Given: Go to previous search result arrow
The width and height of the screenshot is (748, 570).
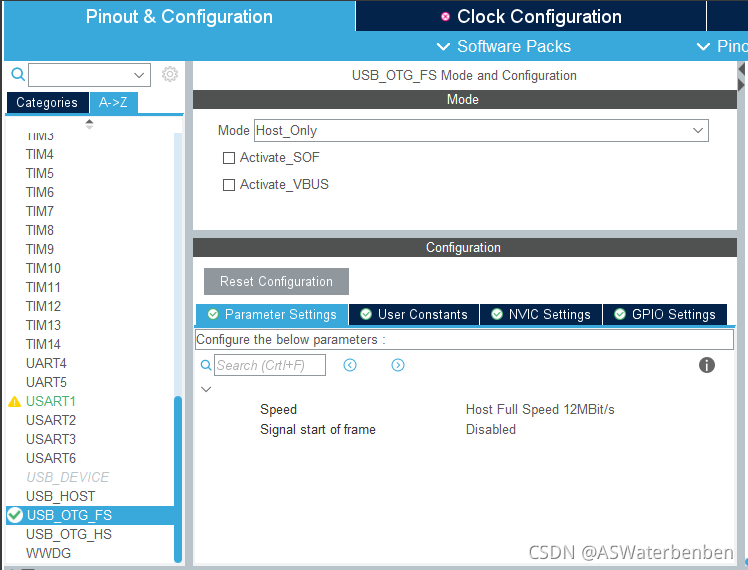Looking at the screenshot, I should (x=350, y=365).
